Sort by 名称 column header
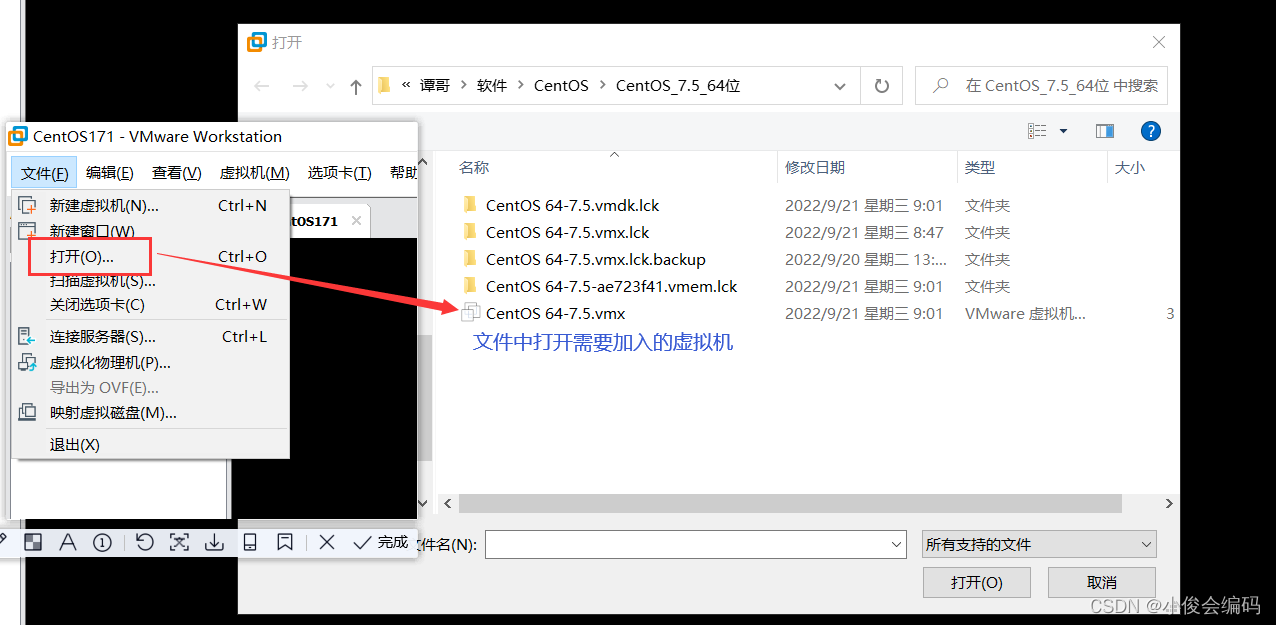Image resolution: width=1276 pixels, height=625 pixels. (474, 168)
